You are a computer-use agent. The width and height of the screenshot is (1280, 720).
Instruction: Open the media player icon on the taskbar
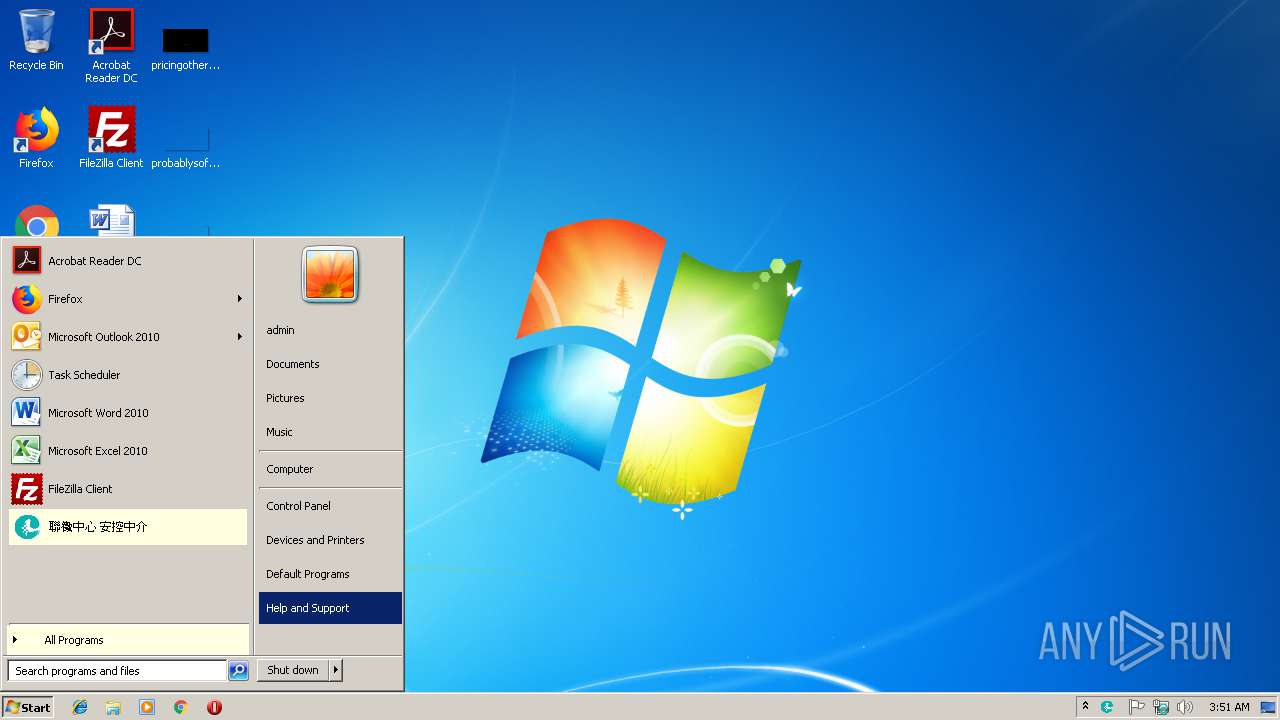[147, 707]
